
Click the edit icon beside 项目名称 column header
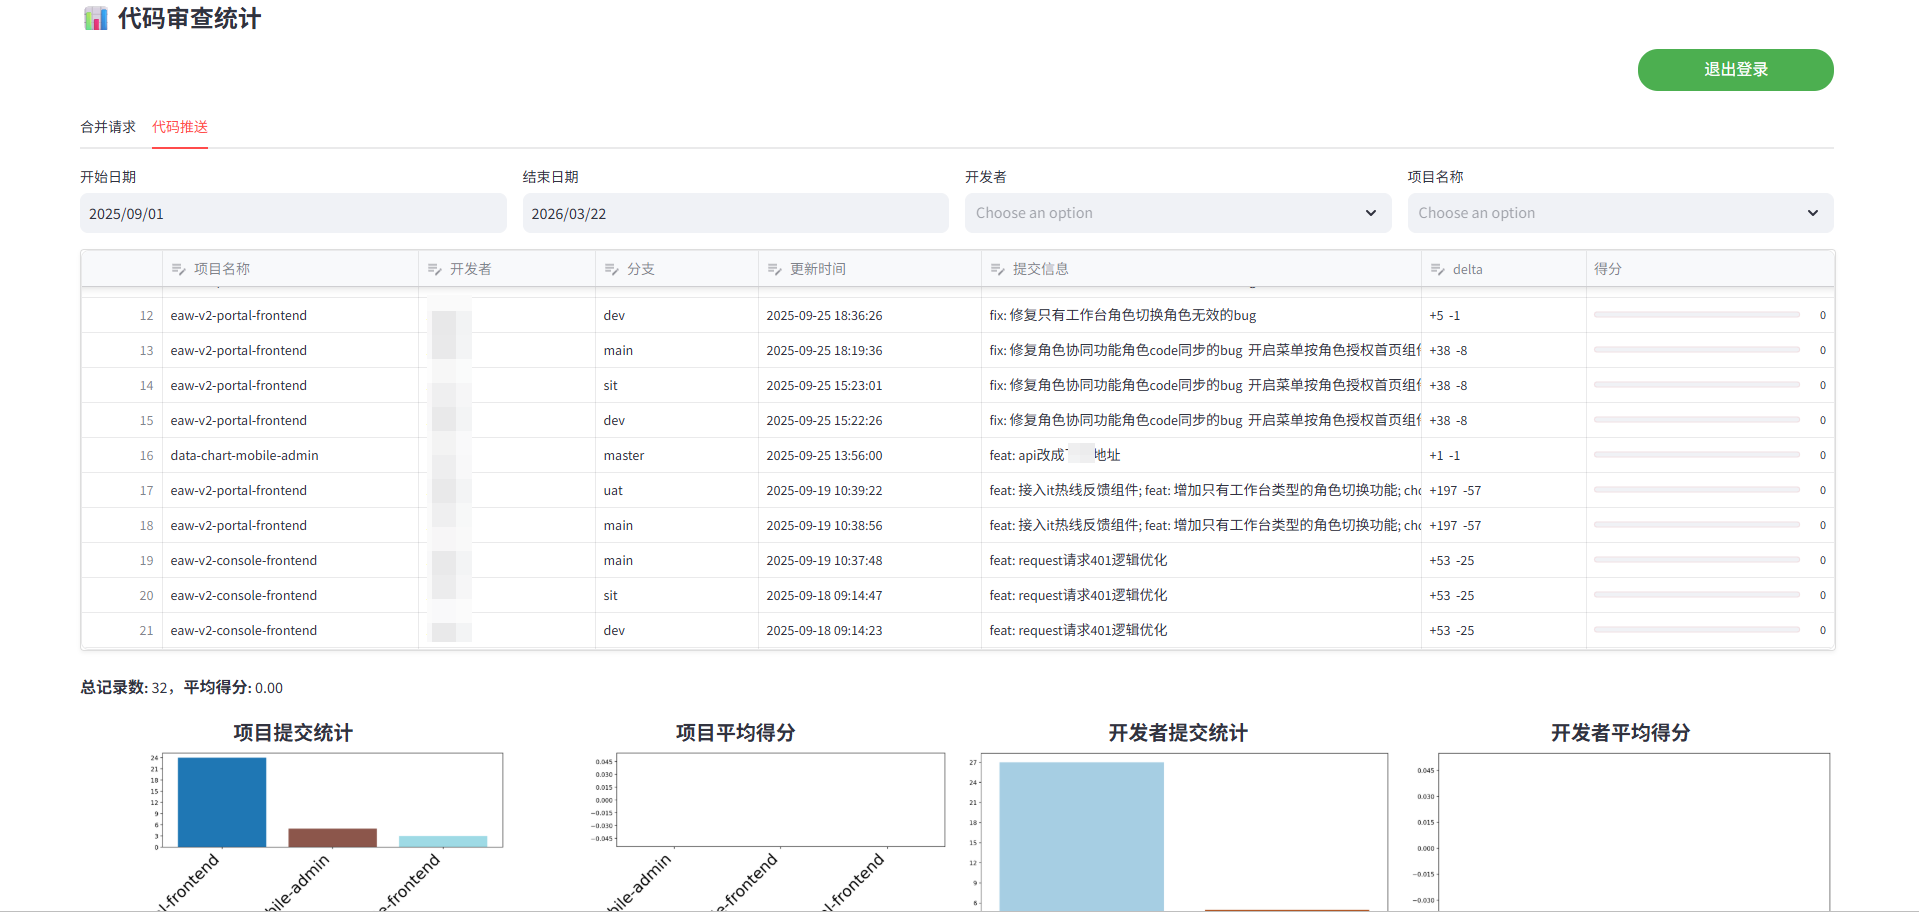click(179, 269)
